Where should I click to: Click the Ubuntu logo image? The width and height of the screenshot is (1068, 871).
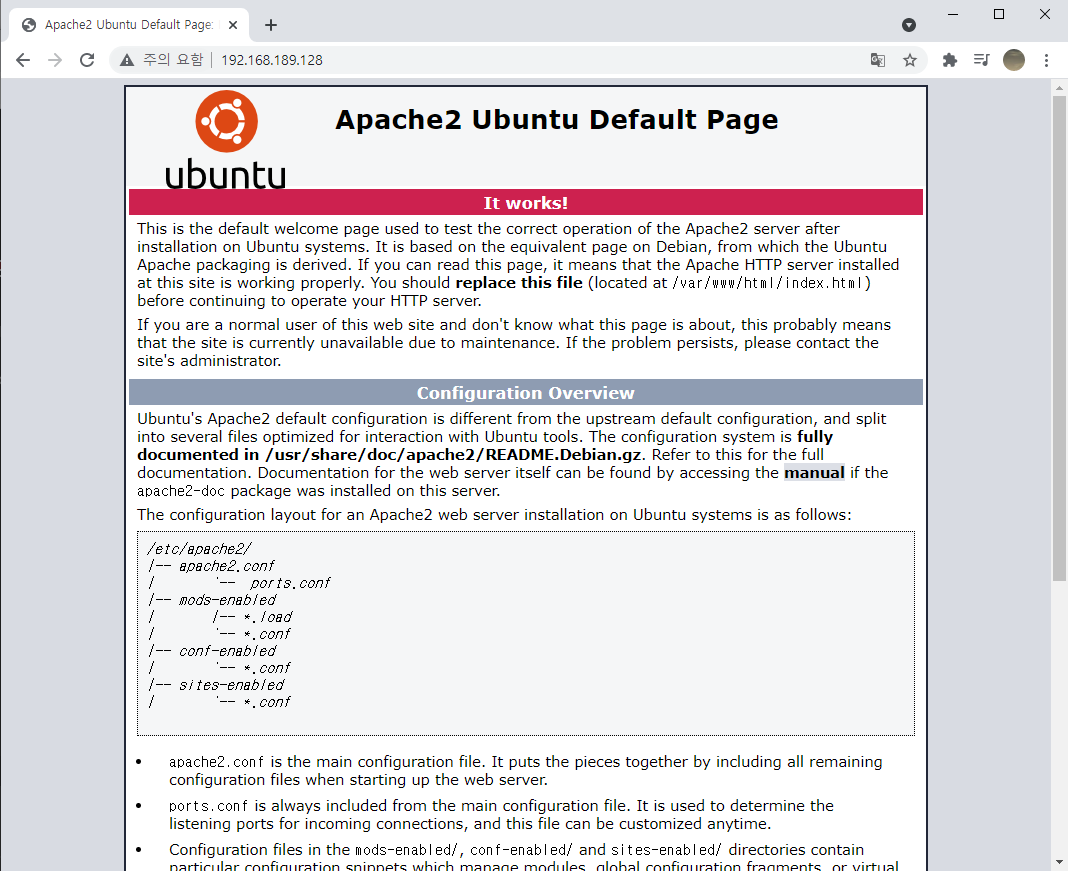pos(225,140)
